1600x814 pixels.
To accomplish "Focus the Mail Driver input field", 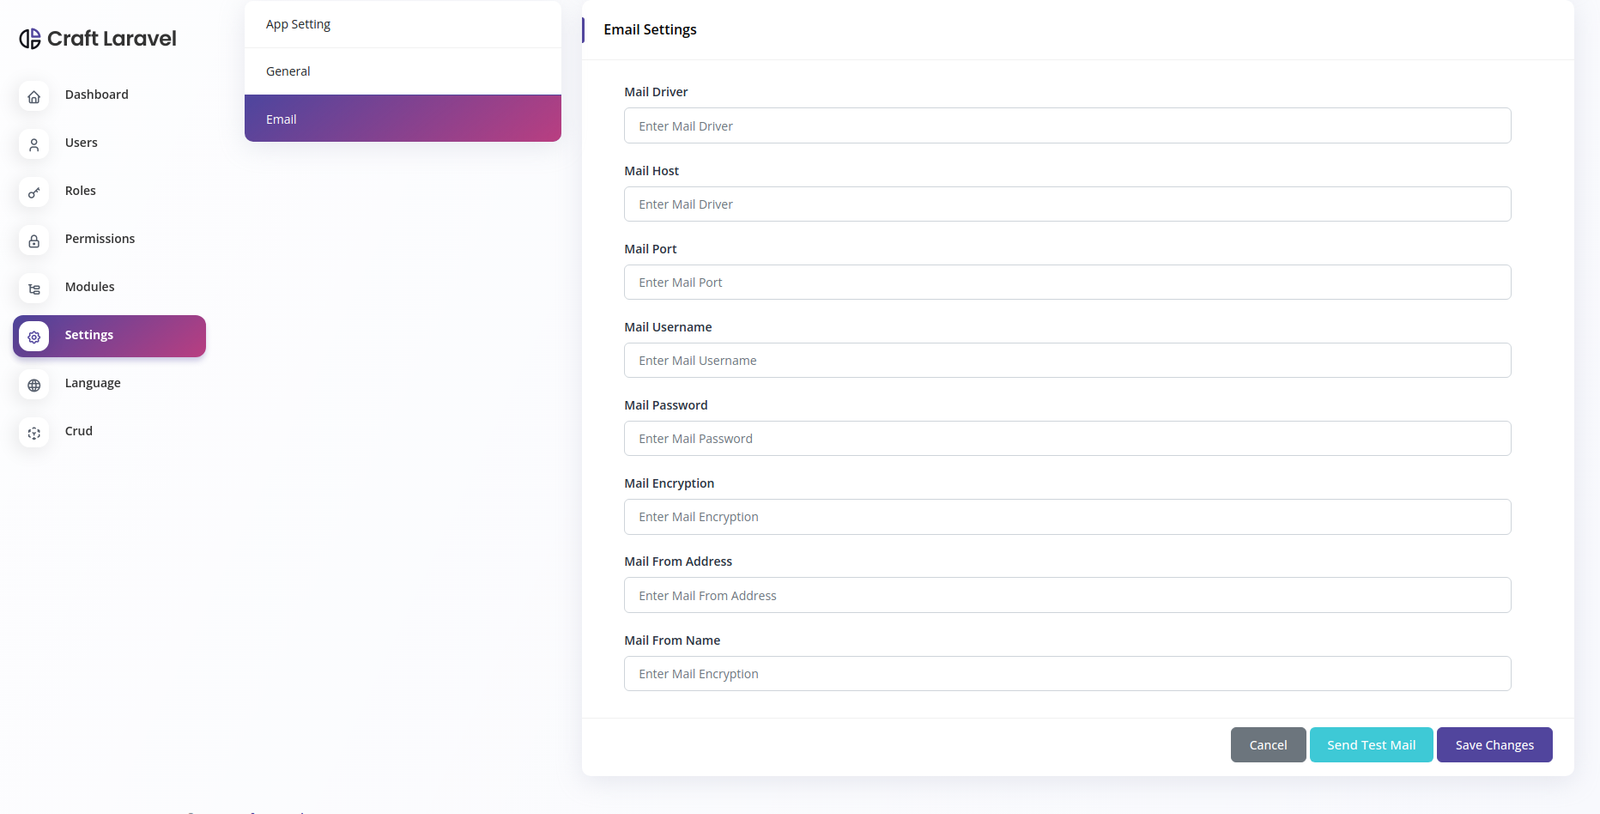I will 1067,126.
